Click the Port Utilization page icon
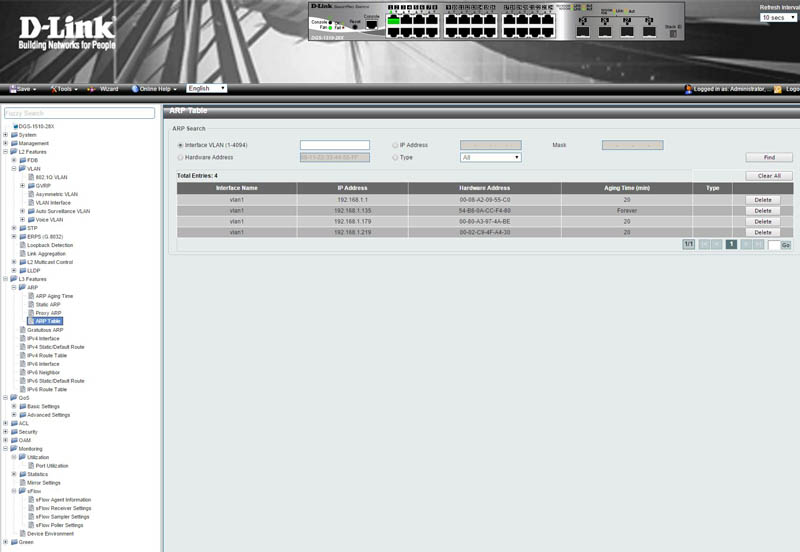 point(31,466)
